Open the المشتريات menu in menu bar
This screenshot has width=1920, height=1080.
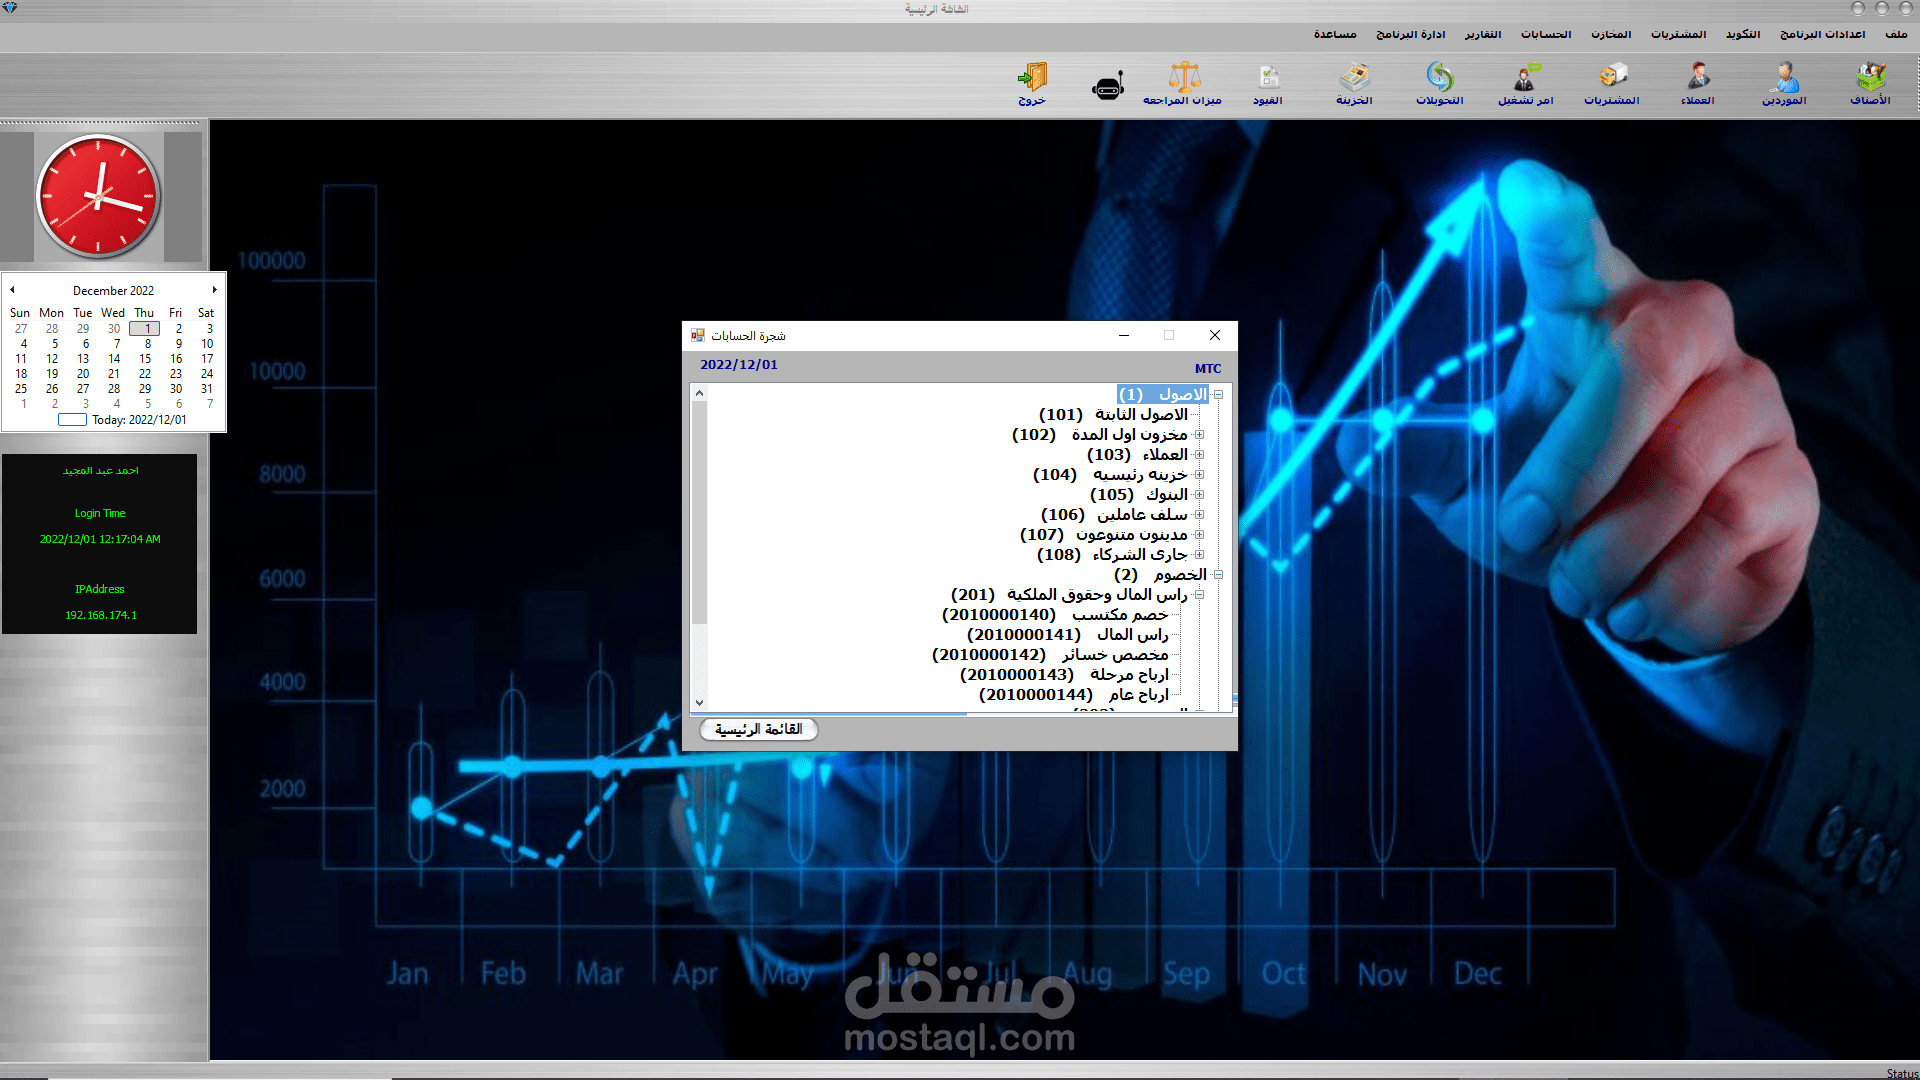pyautogui.click(x=1678, y=34)
